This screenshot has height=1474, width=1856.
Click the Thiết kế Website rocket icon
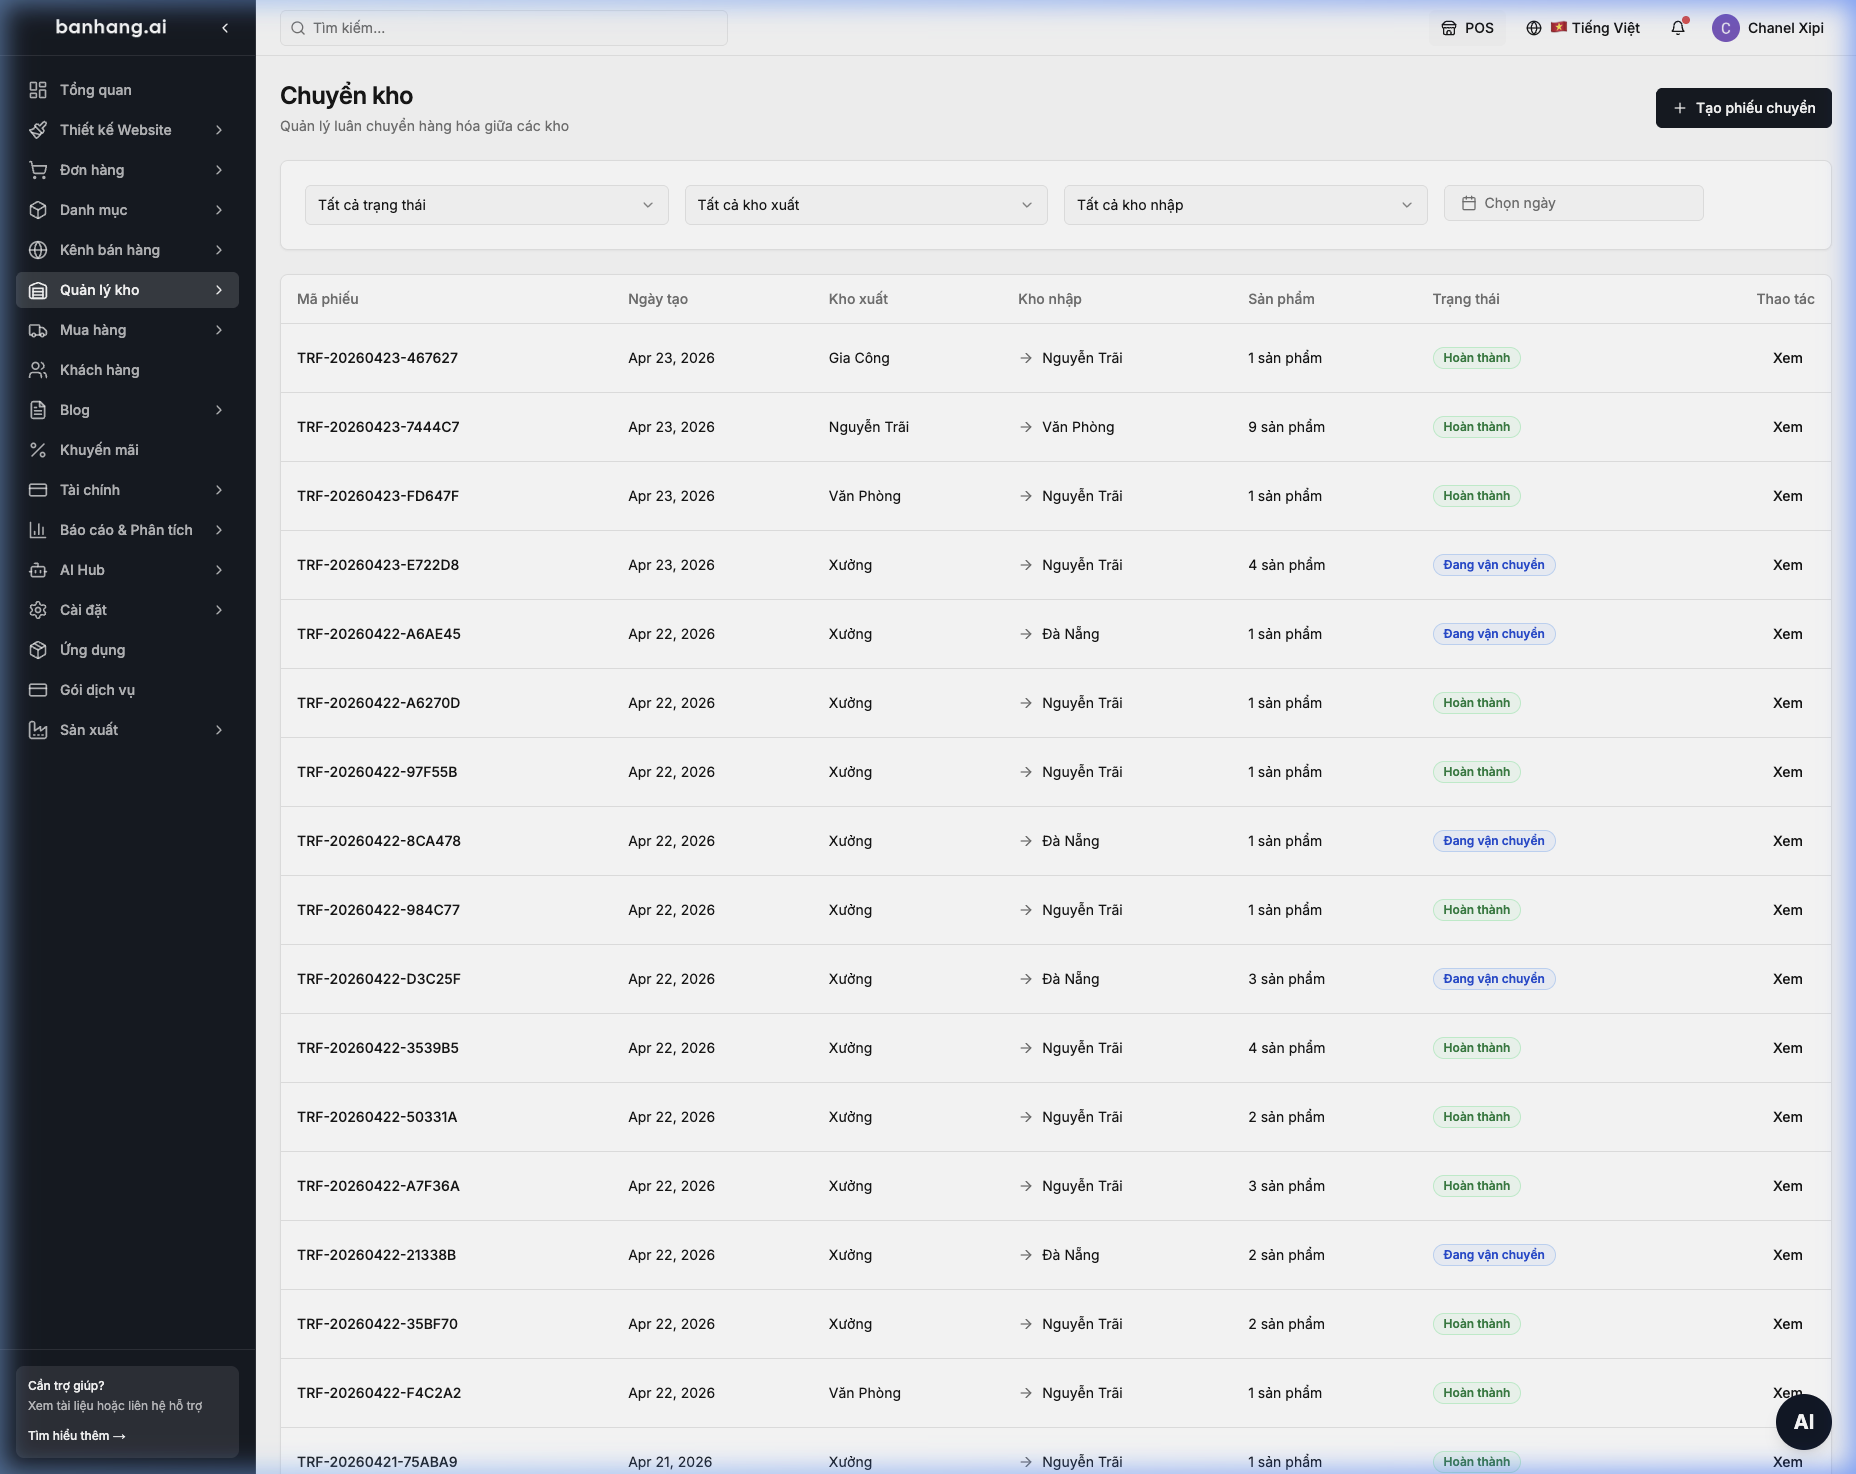pos(38,130)
